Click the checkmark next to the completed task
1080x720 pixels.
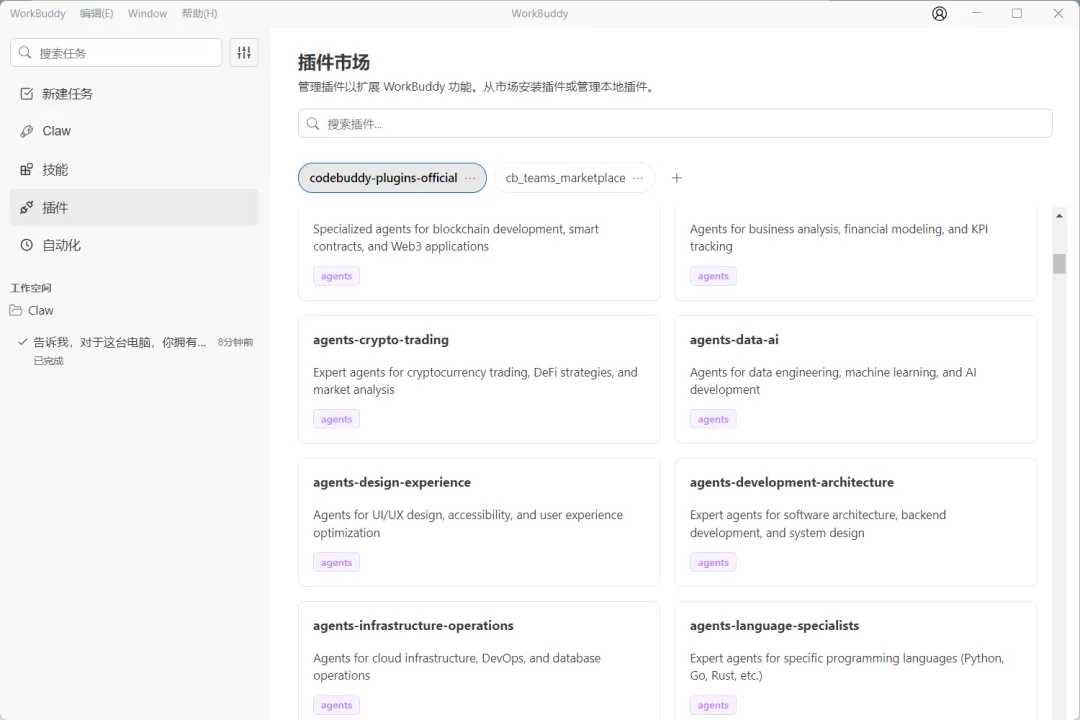tap(23, 342)
